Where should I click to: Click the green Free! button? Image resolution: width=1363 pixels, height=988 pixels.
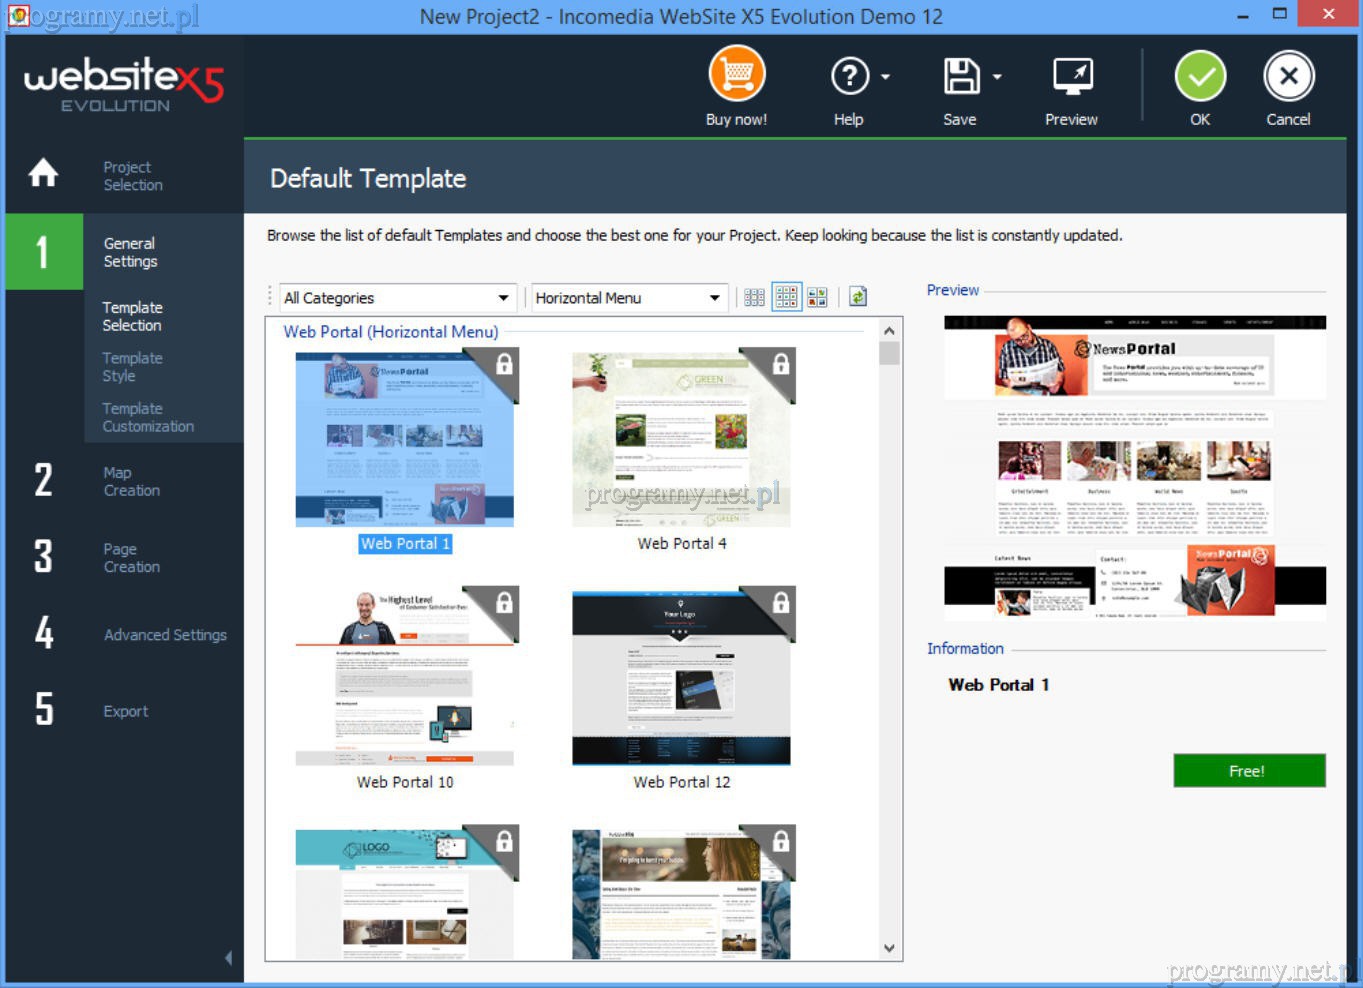[x=1248, y=771]
